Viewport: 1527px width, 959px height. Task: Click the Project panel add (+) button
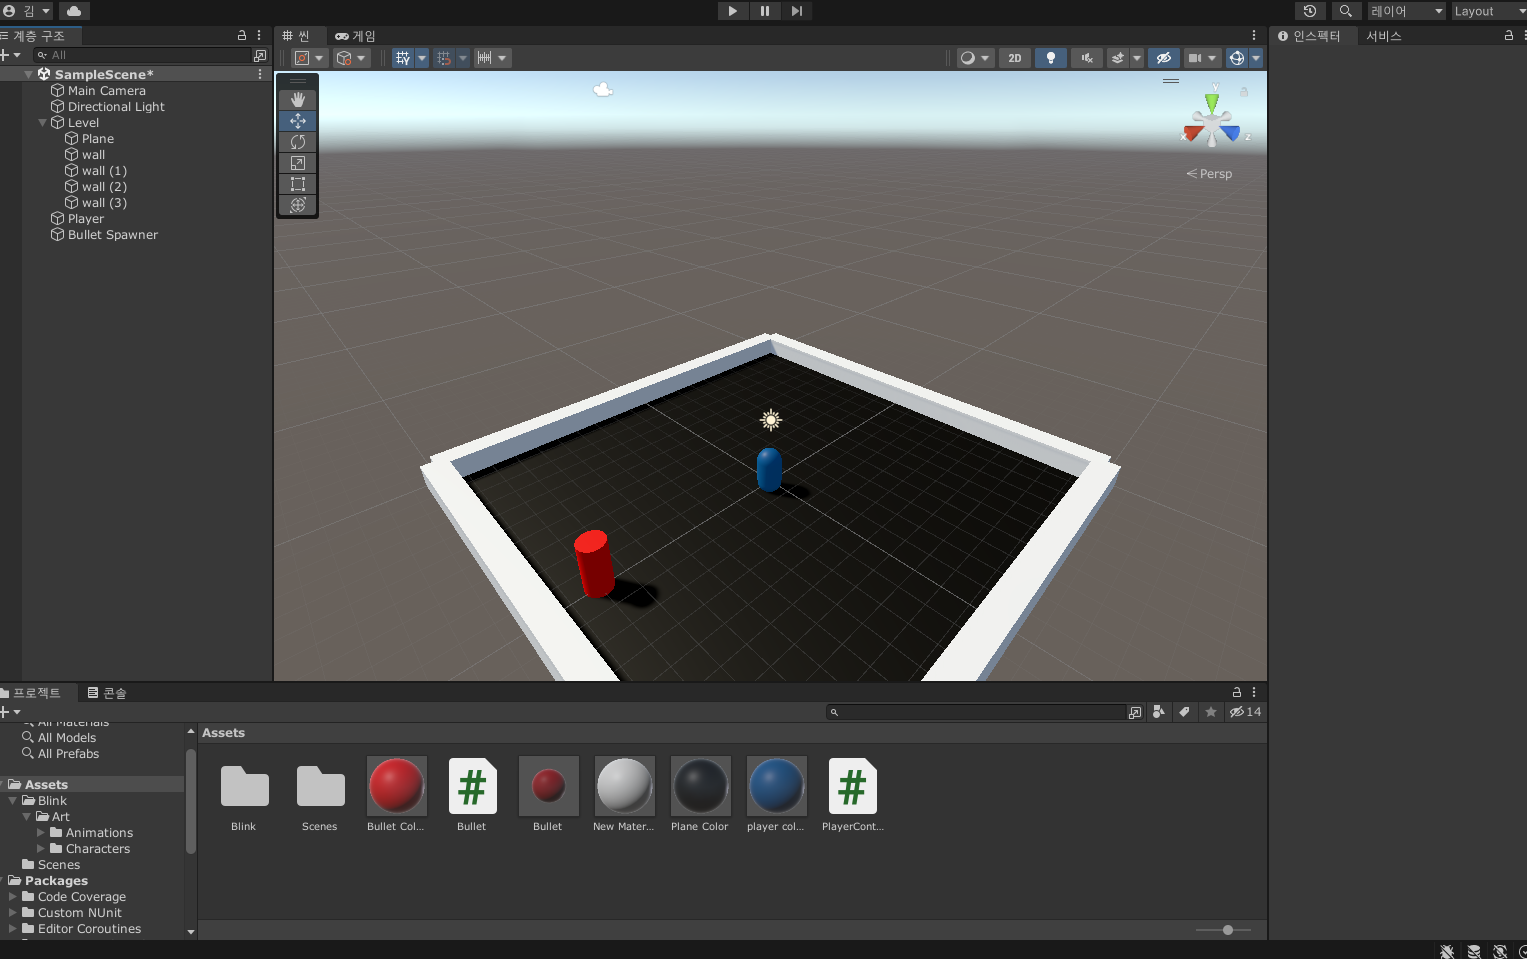[10, 712]
